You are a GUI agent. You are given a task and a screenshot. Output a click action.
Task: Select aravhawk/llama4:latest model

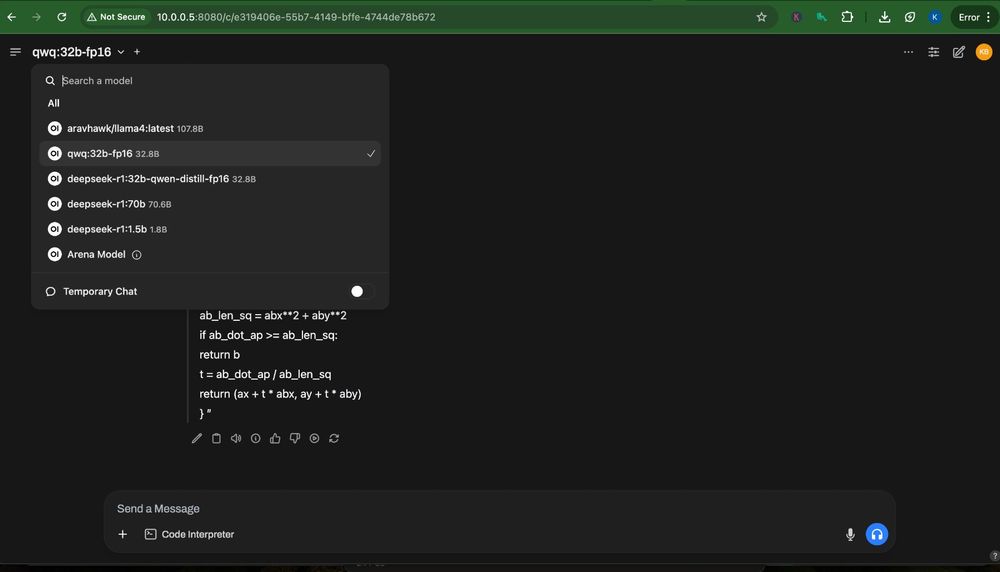210,128
